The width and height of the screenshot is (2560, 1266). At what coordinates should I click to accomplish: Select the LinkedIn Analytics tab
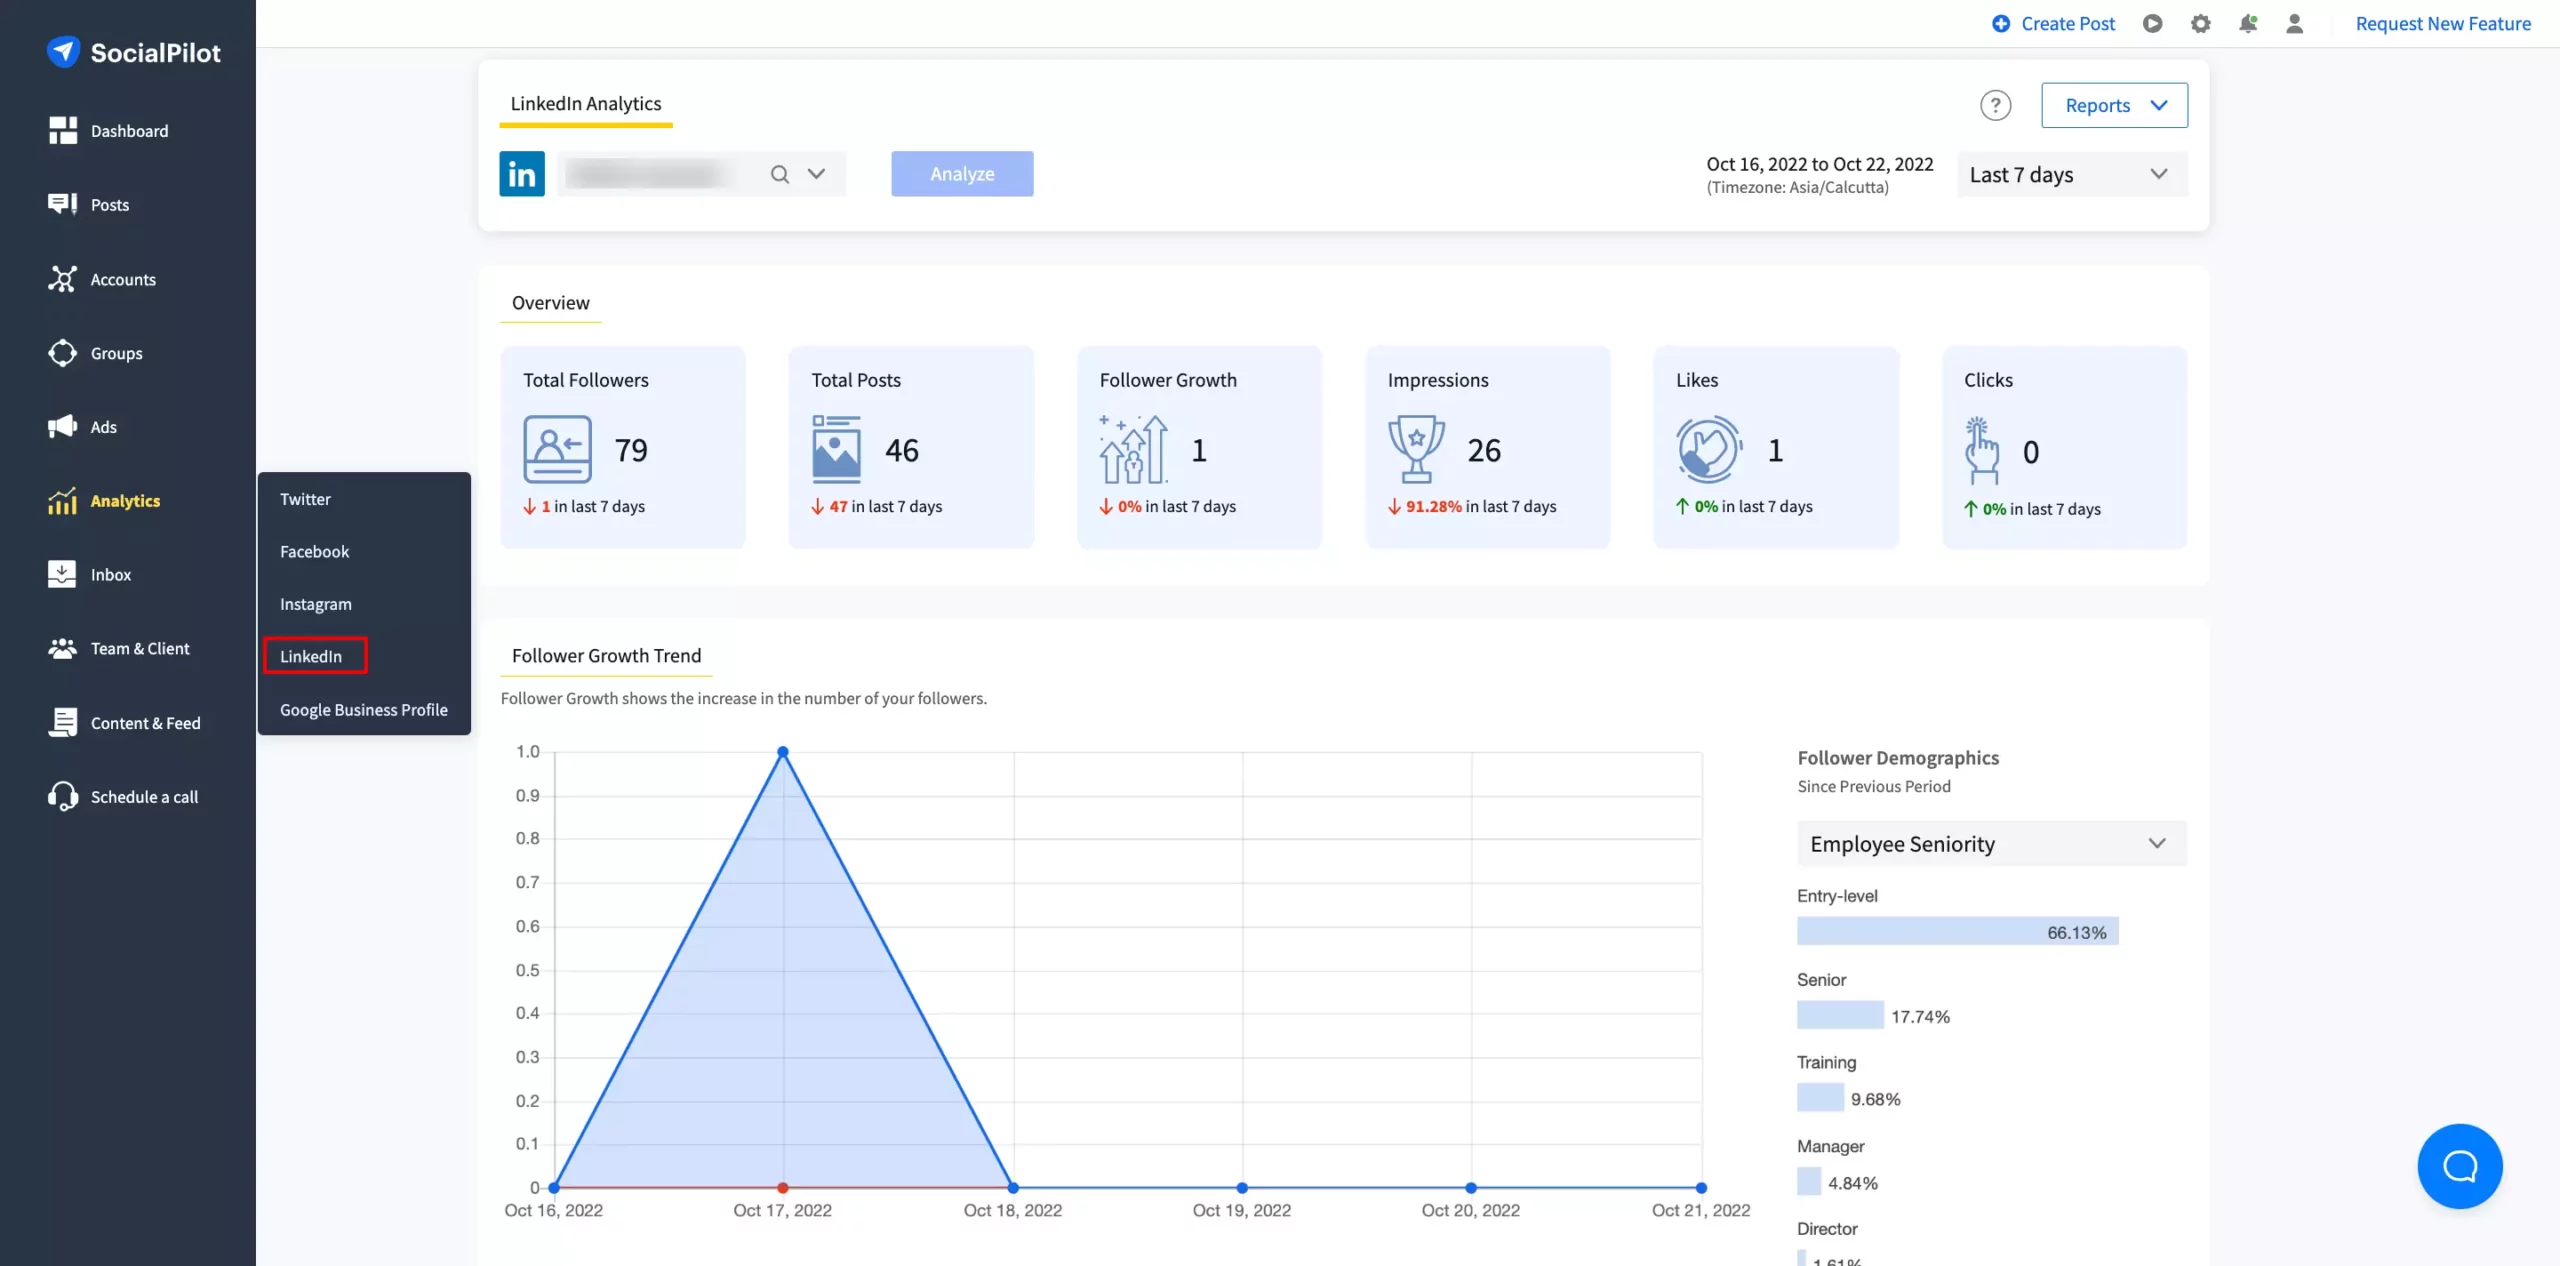tap(586, 104)
